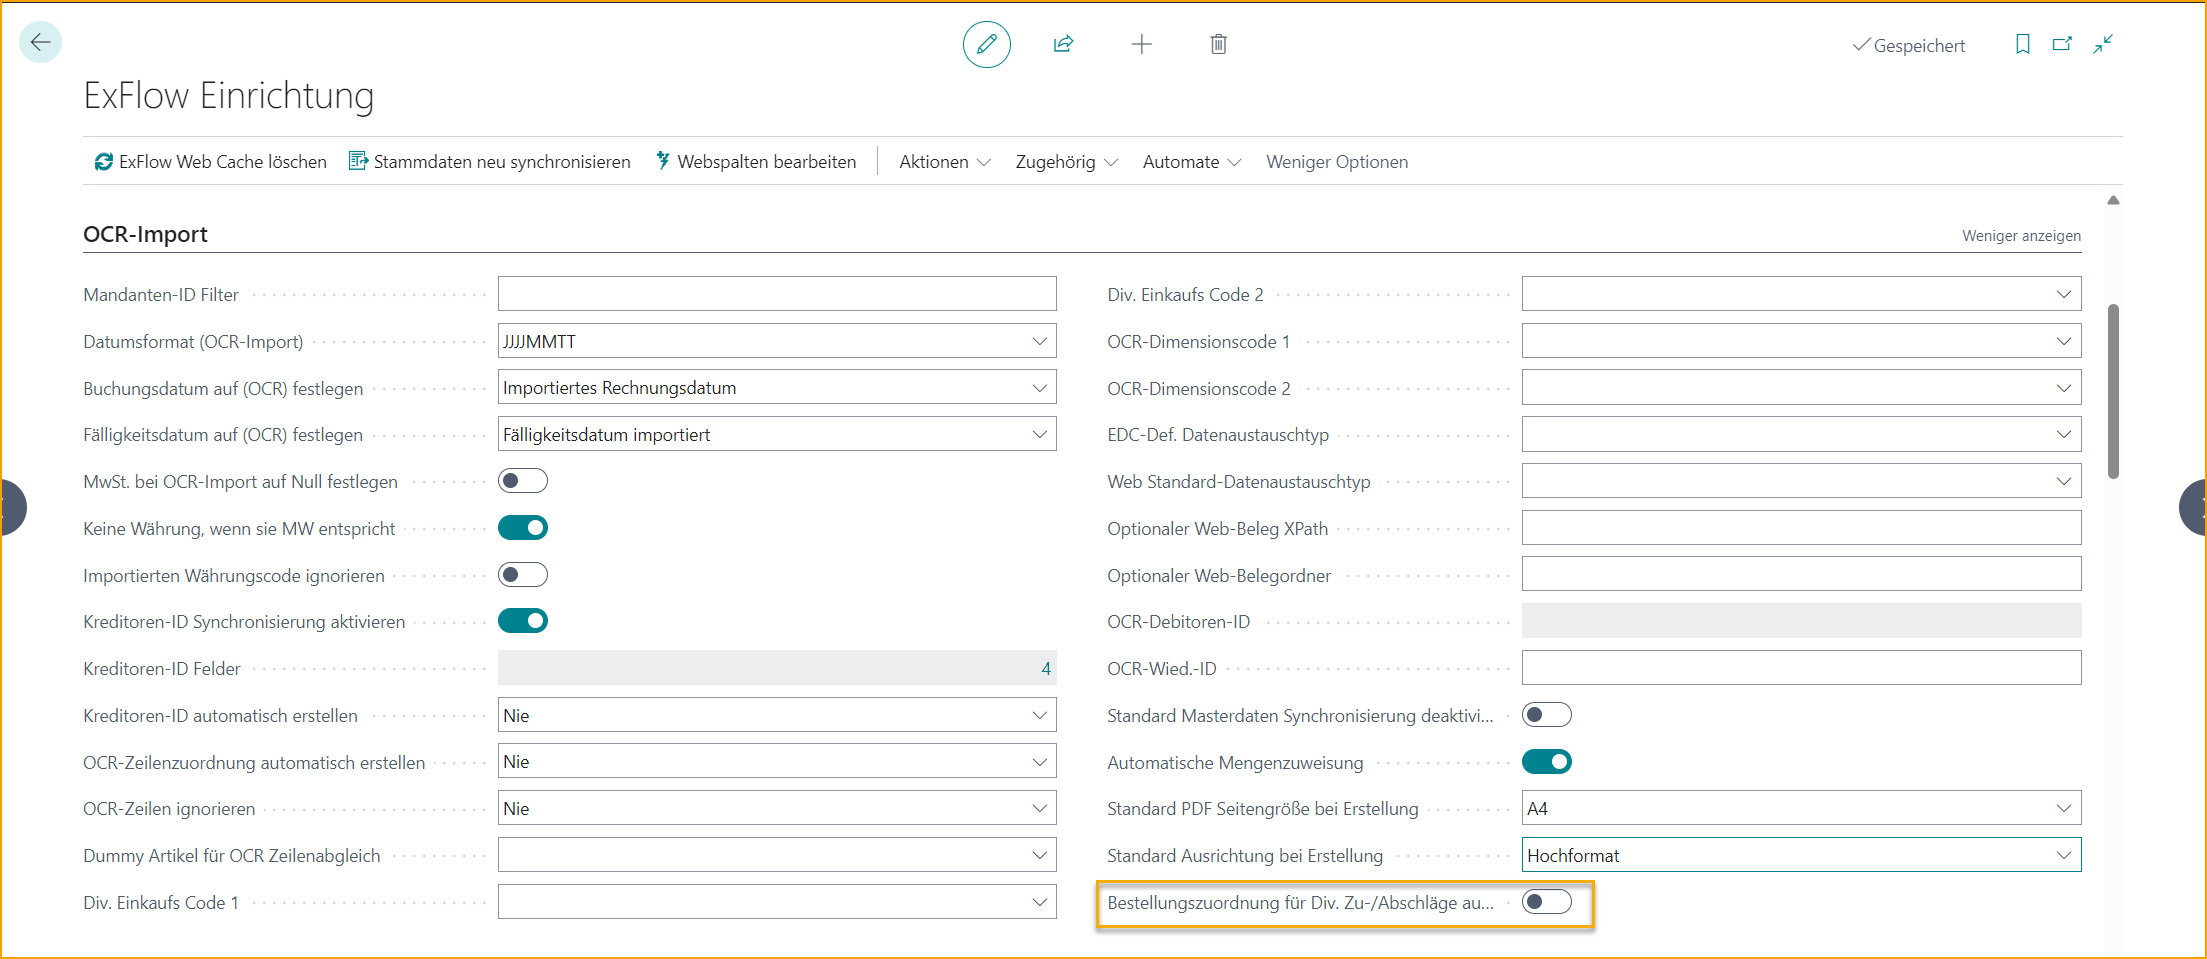Open Standard Ausrichtung bei Erstellung dropdown

tap(2064, 855)
